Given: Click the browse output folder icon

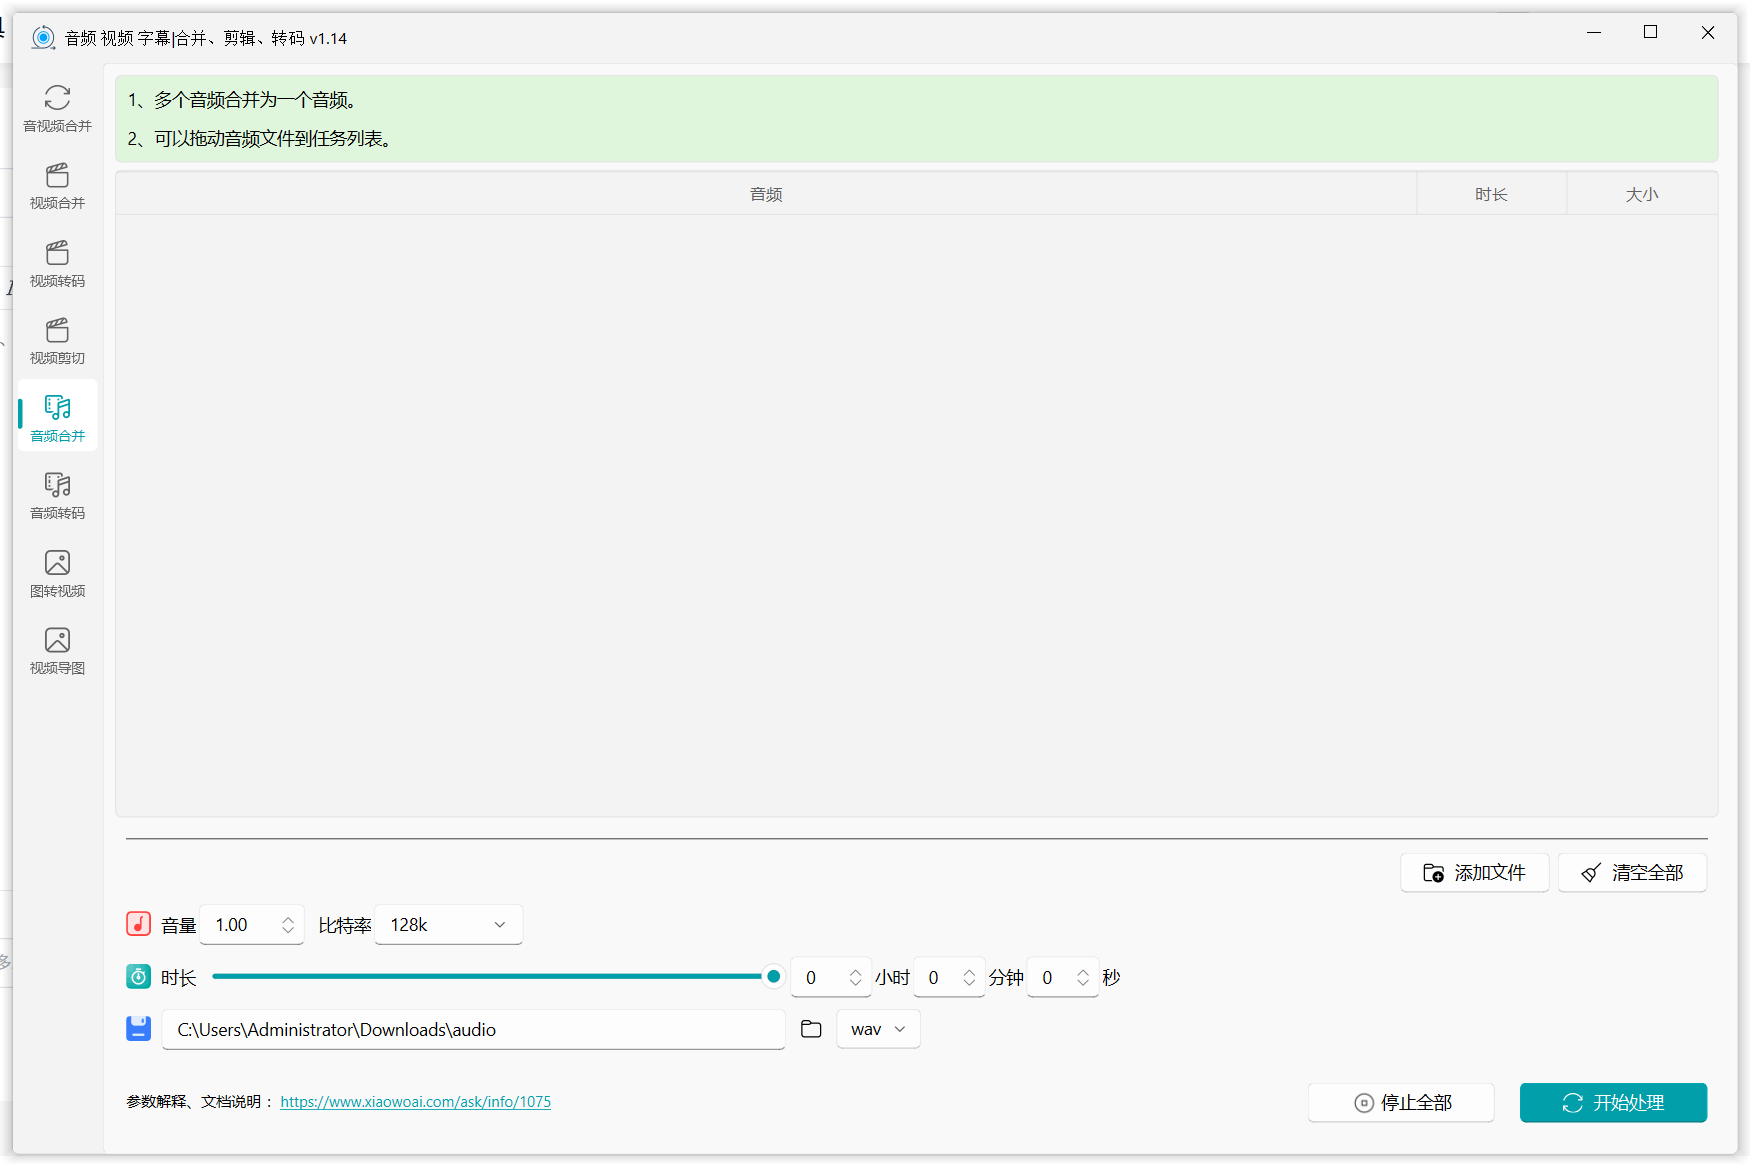Looking at the screenshot, I should [811, 1029].
